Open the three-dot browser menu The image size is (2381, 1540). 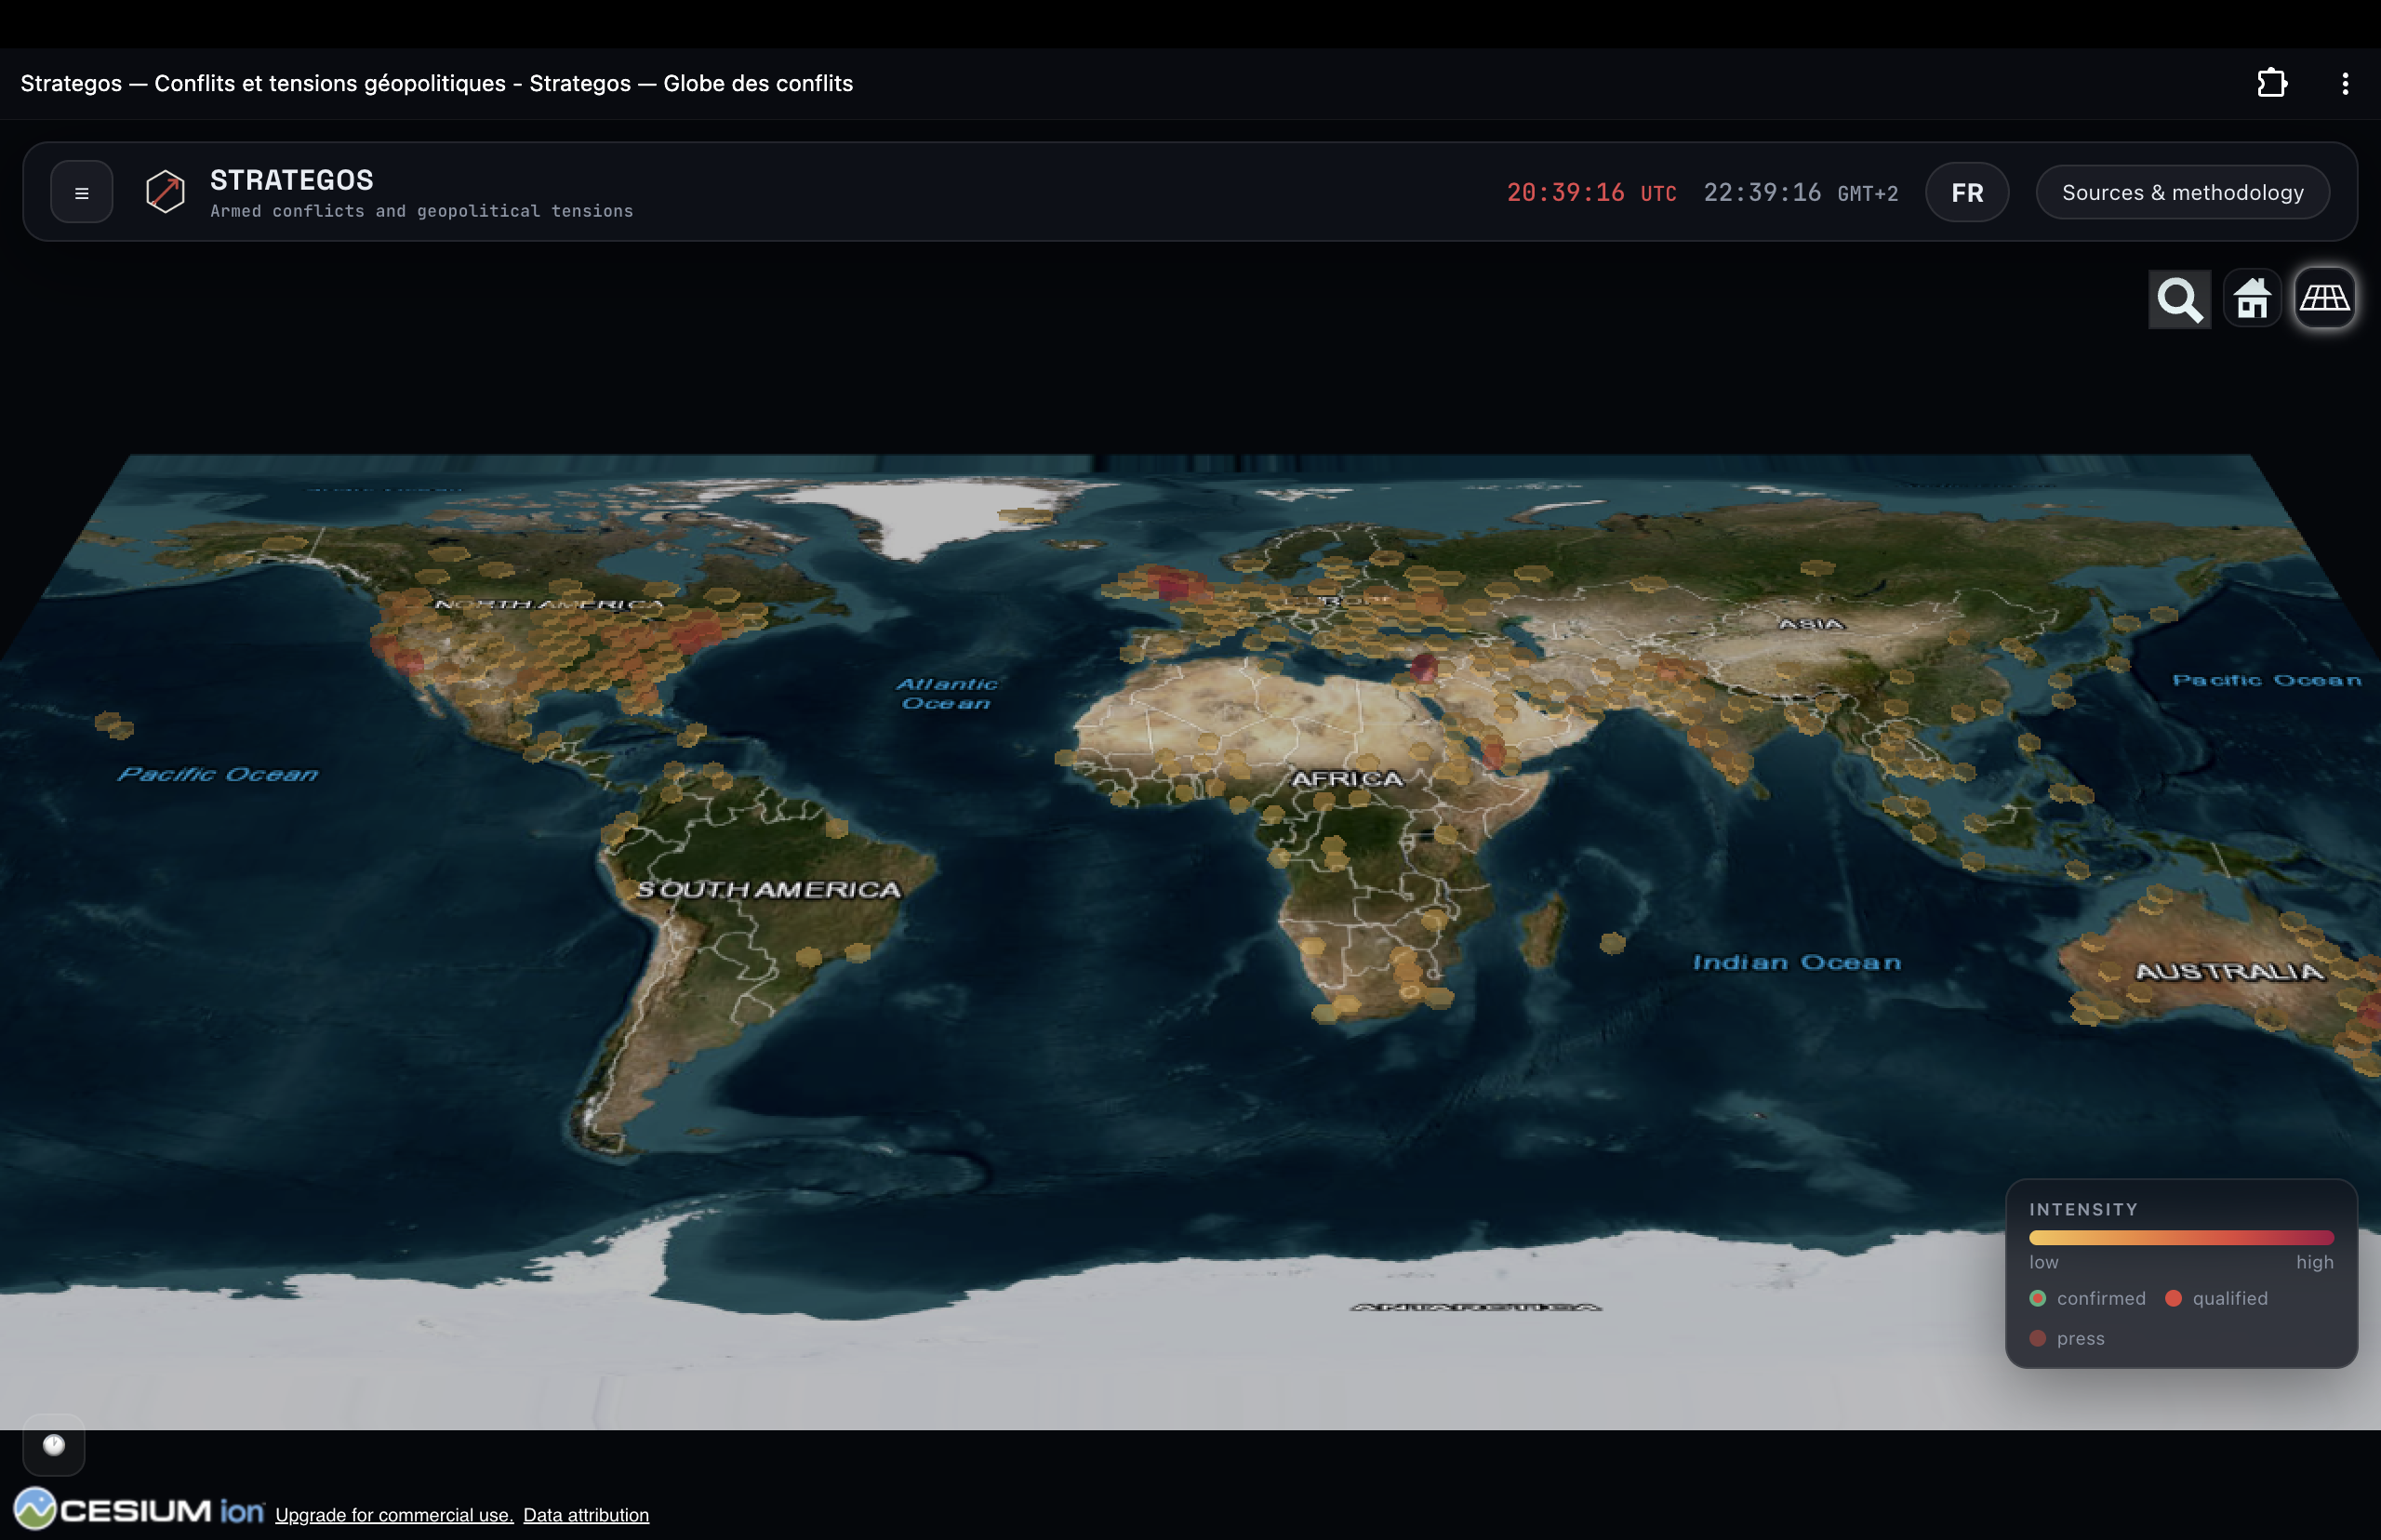tap(2345, 83)
